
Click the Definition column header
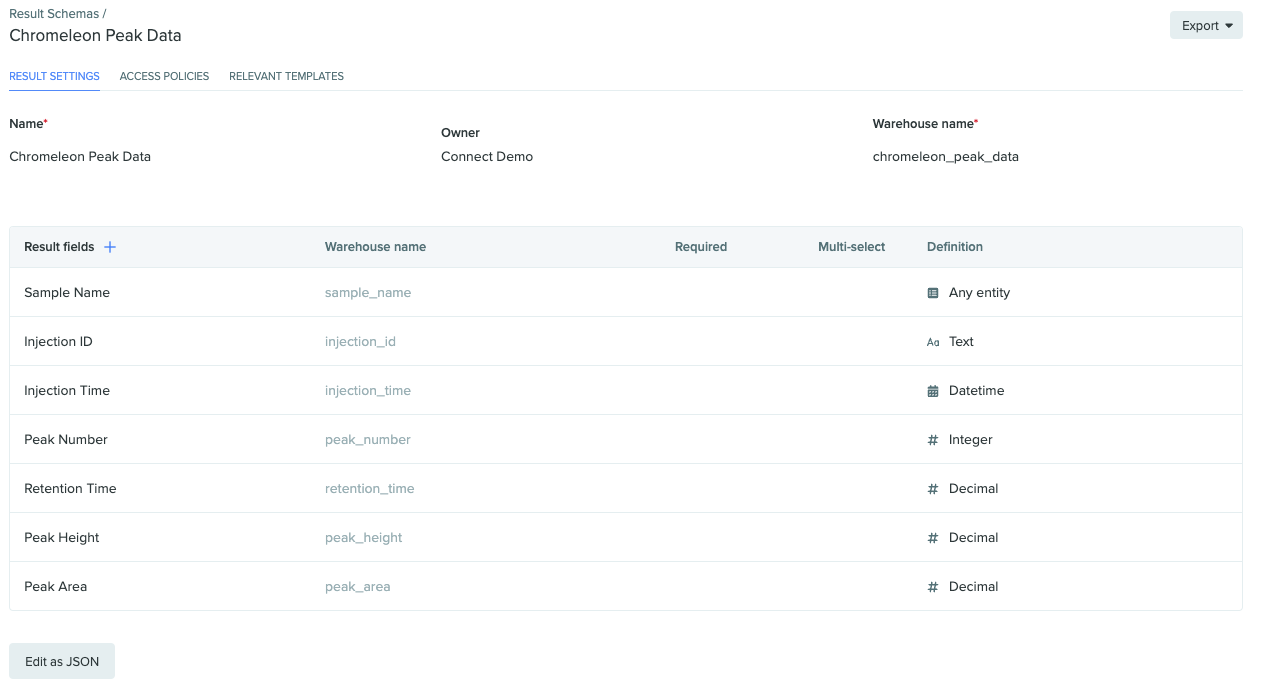(955, 247)
